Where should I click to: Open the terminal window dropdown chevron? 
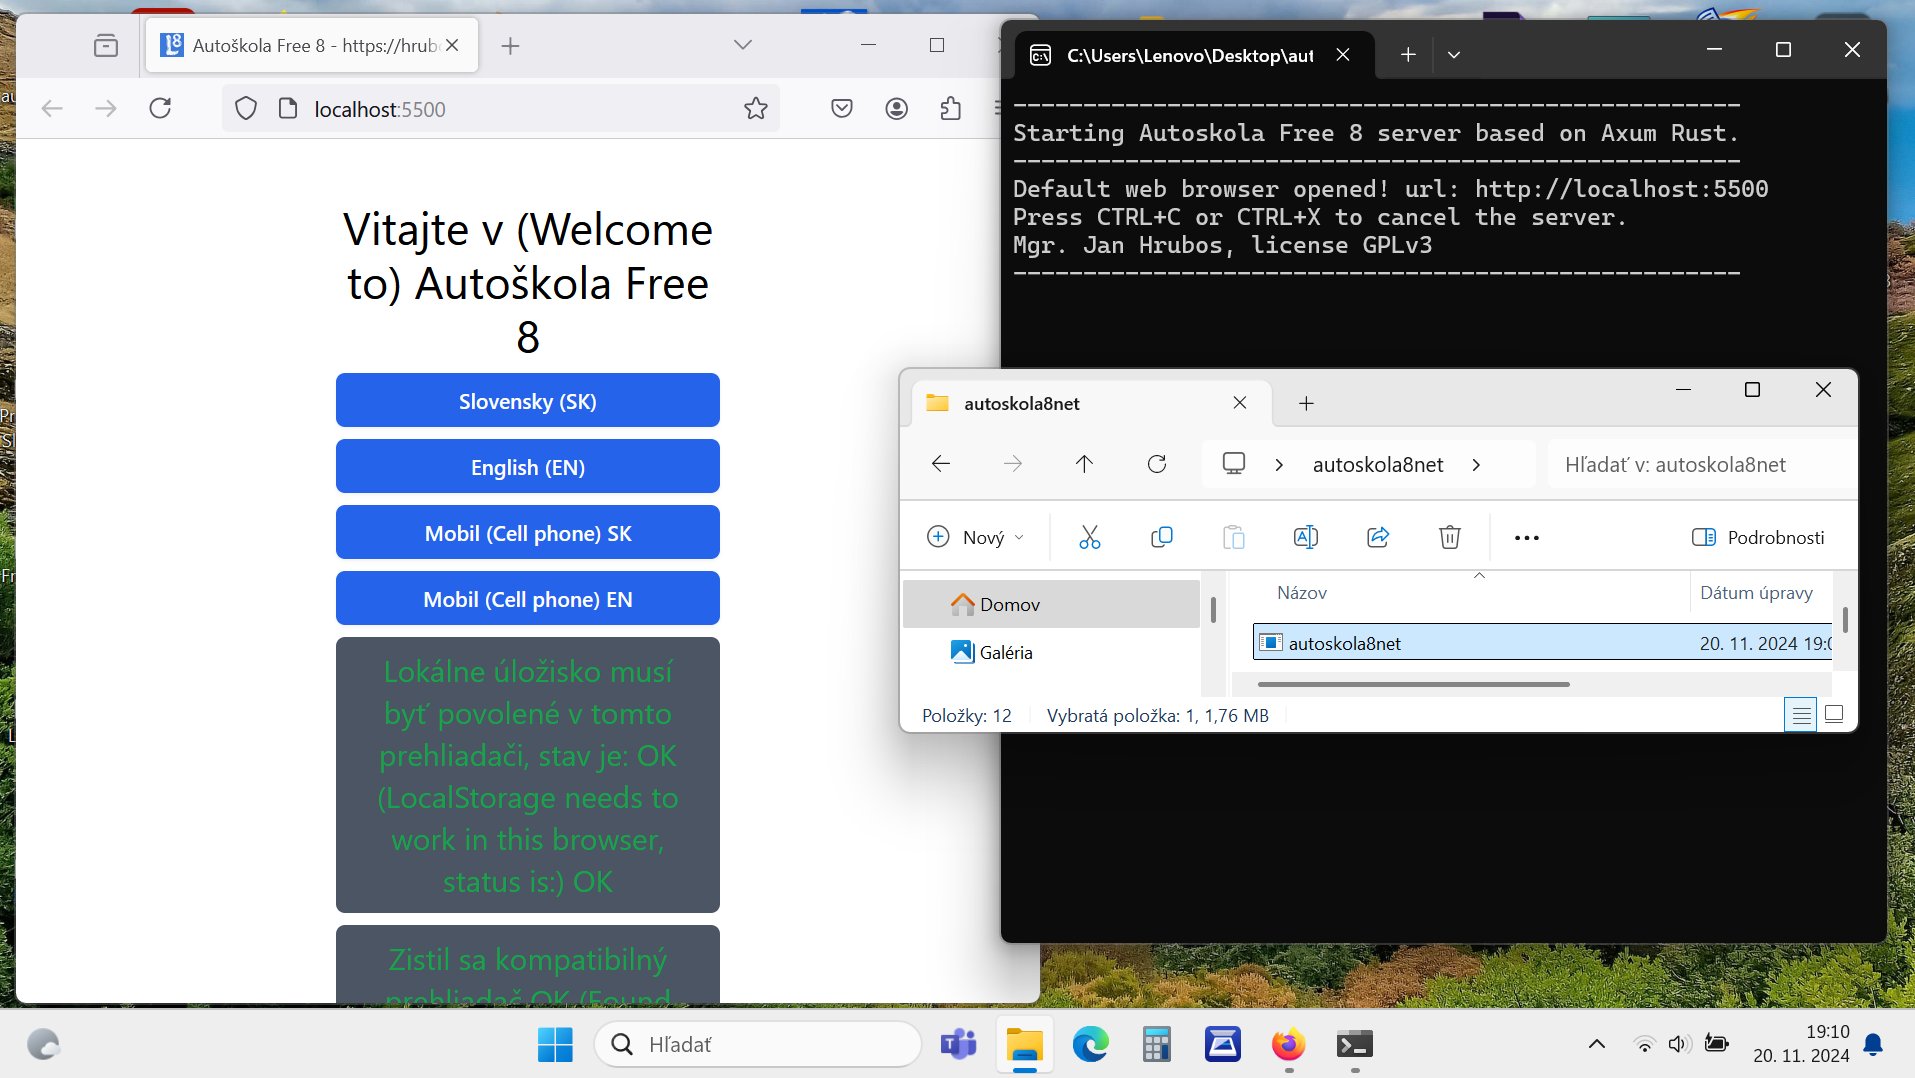(1455, 54)
